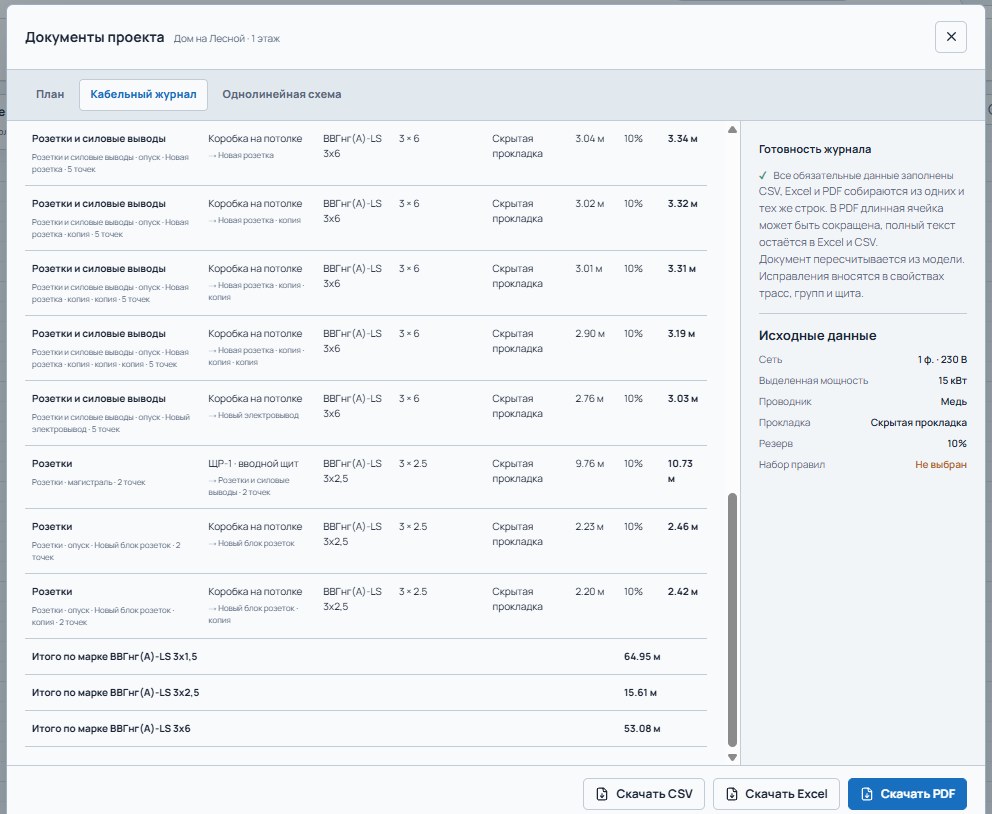
Task: Click the network value '1 ф. · 230 В'
Action: [x=942, y=359]
